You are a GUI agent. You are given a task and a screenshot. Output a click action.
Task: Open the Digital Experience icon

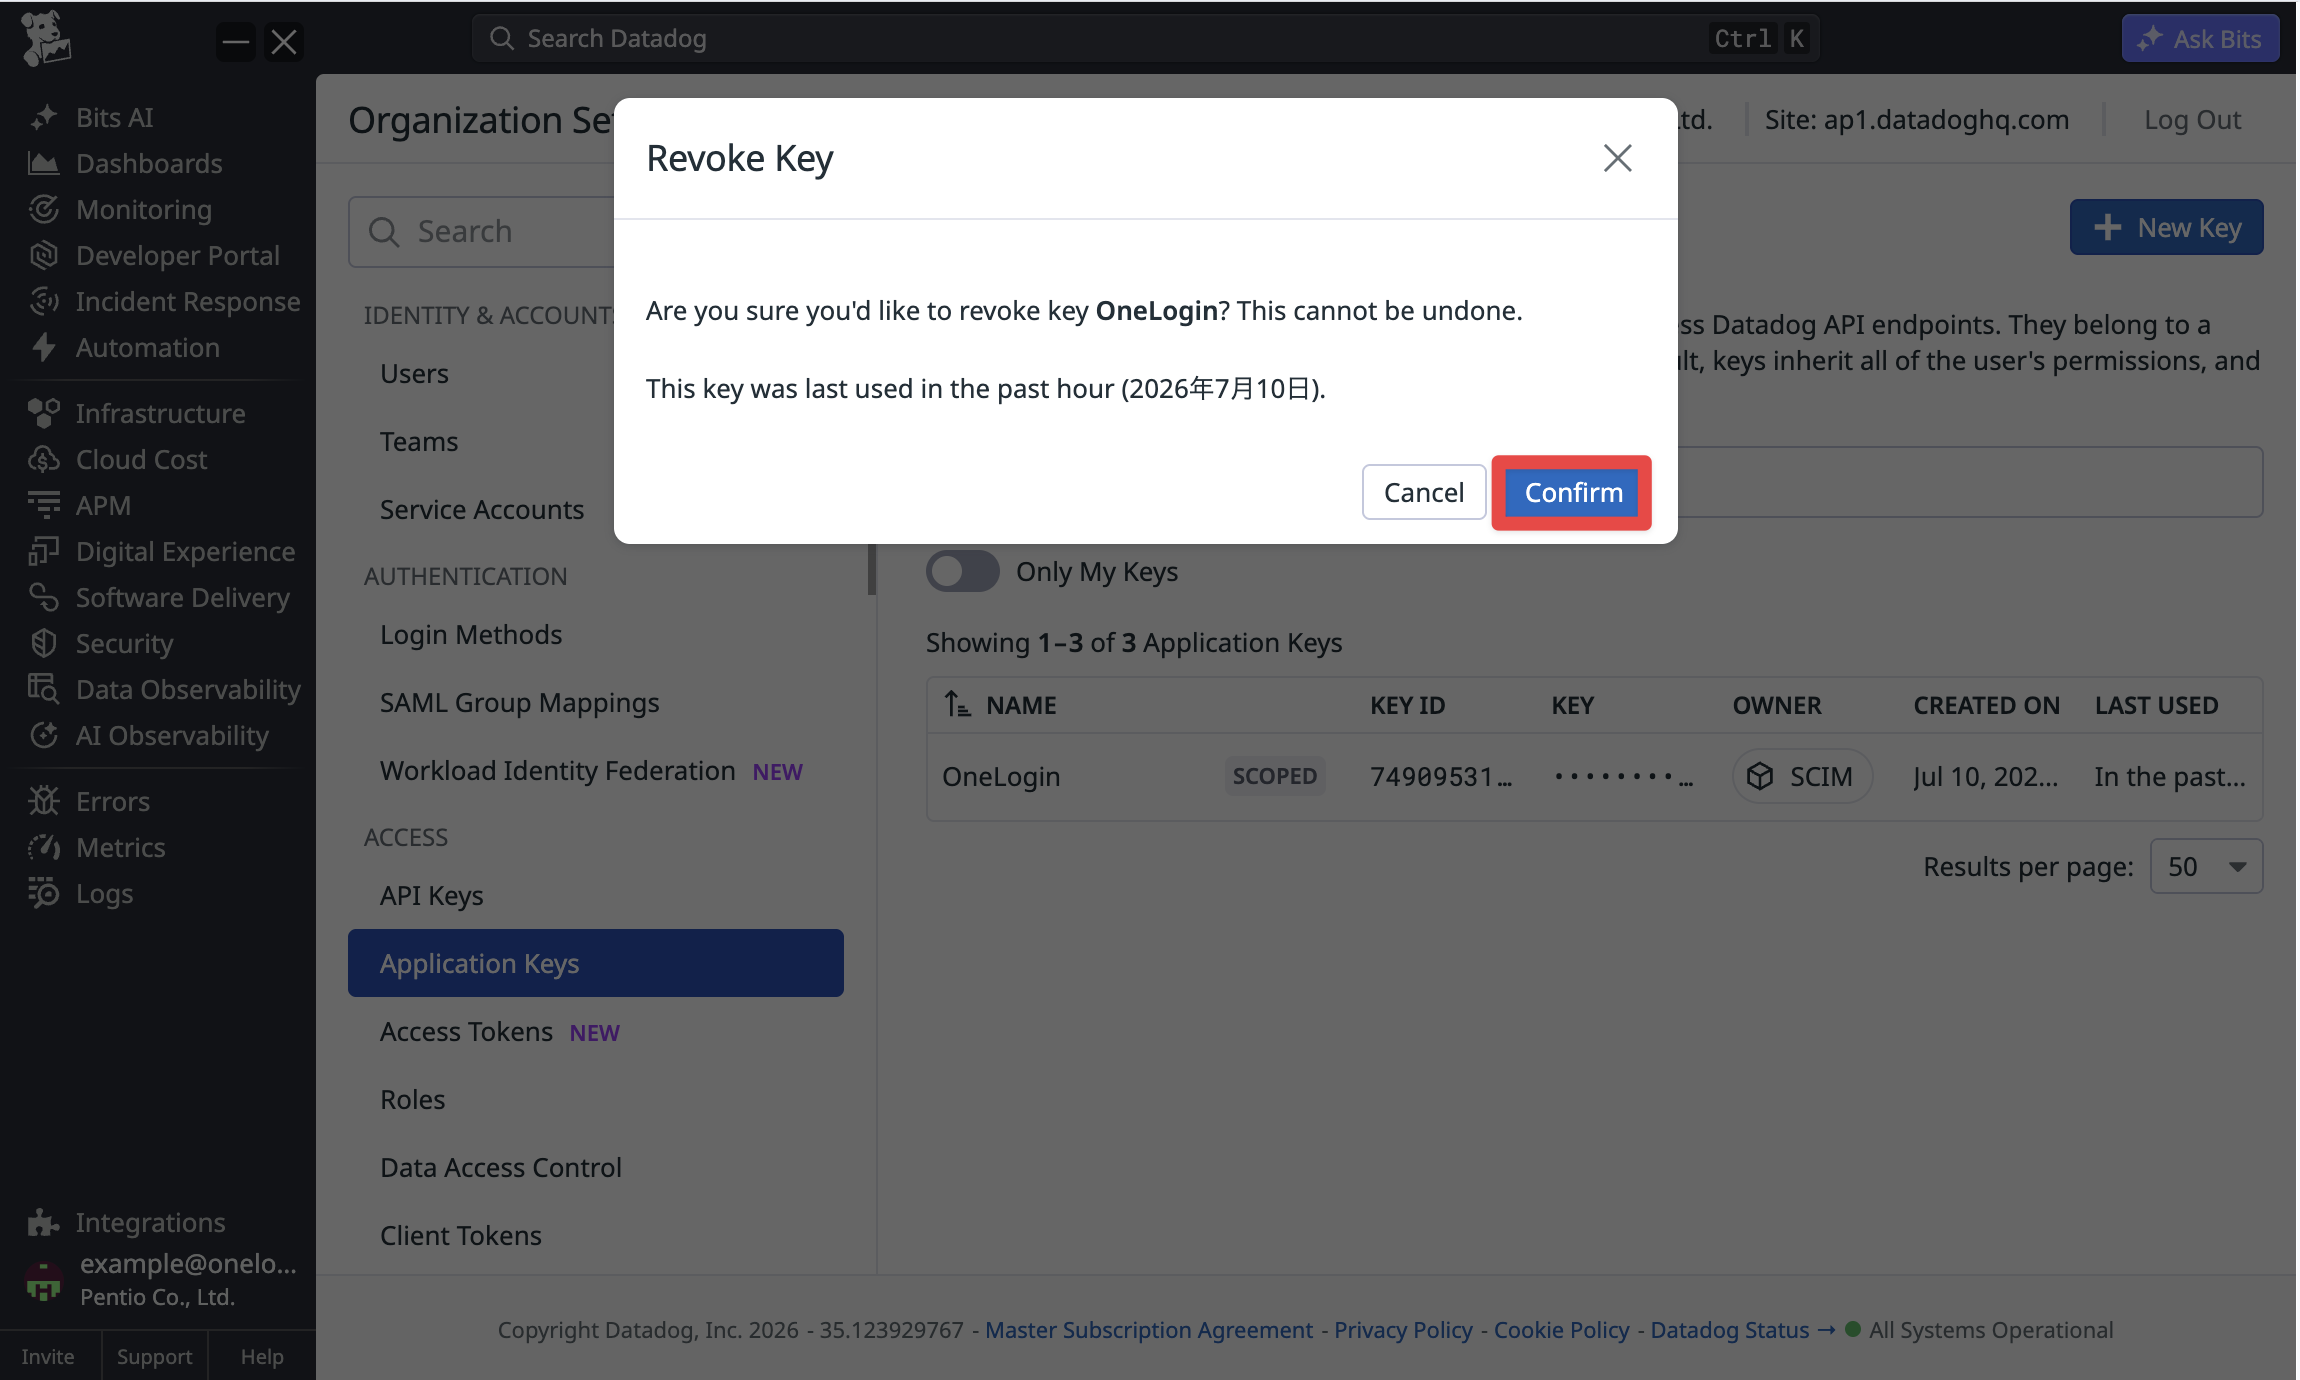click(43, 551)
